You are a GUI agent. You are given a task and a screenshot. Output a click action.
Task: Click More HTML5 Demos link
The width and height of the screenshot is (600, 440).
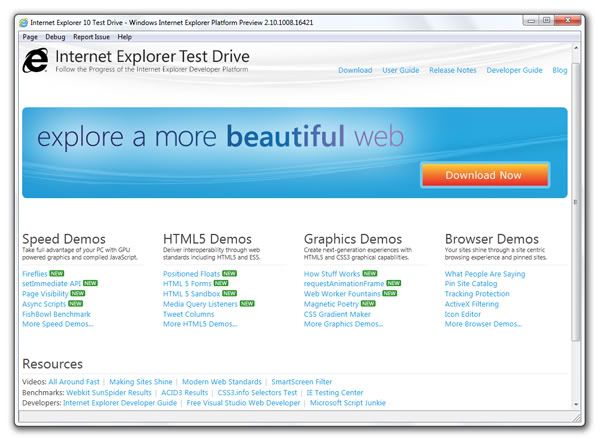point(200,324)
